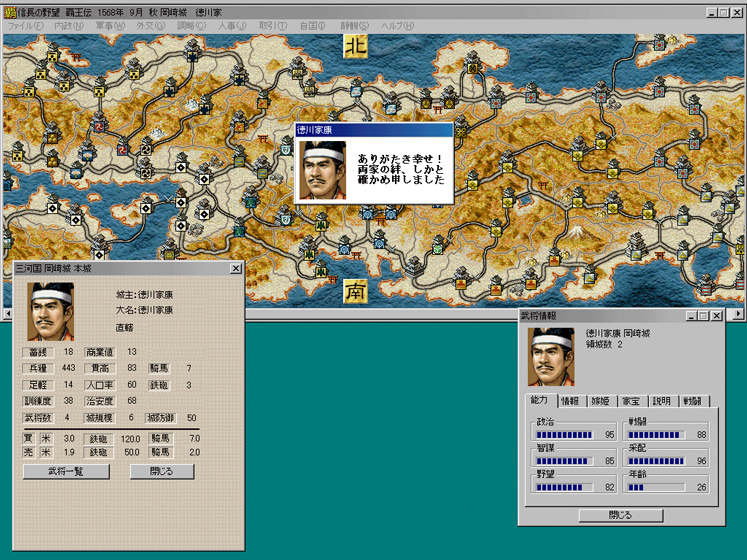Click the 北 compass marker on map
The image size is (747, 560).
(355, 46)
